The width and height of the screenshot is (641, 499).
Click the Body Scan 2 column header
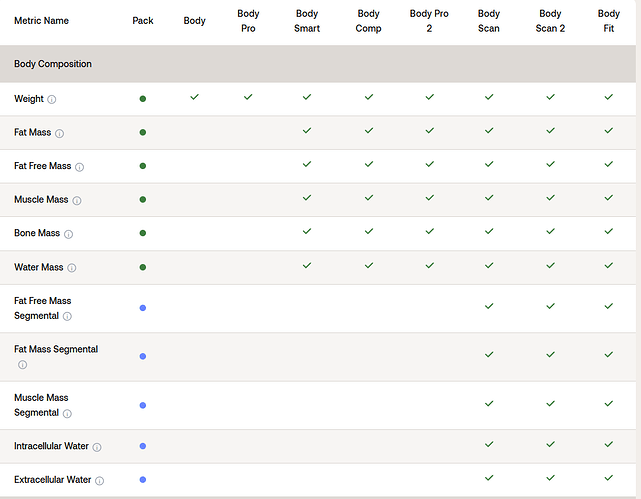click(x=551, y=21)
